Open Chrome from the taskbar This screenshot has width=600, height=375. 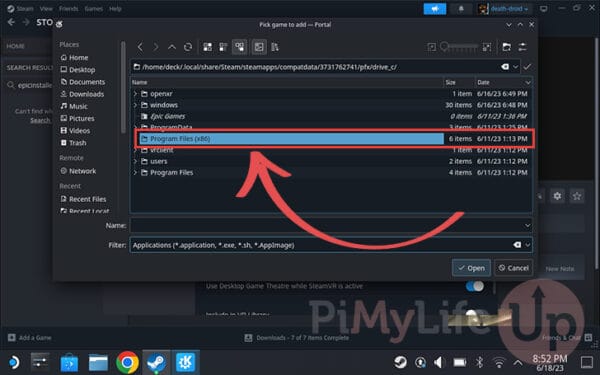(127, 362)
